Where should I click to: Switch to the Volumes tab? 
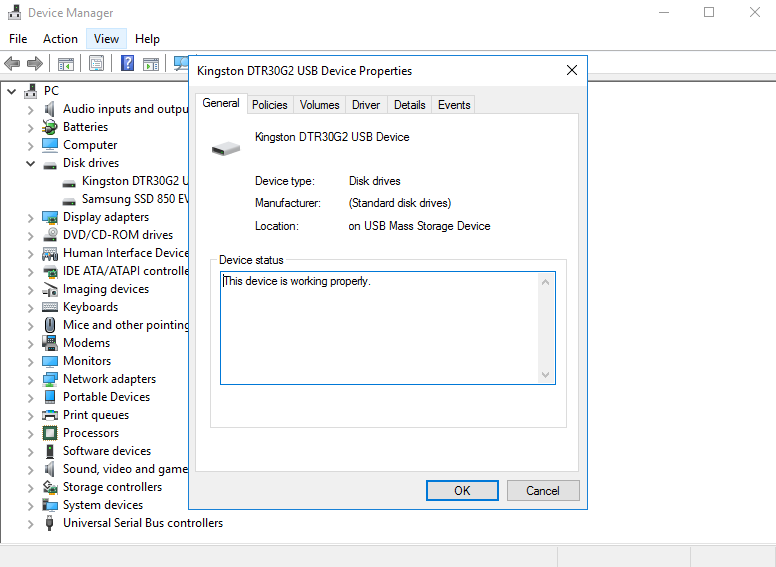[x=320, y=105]
